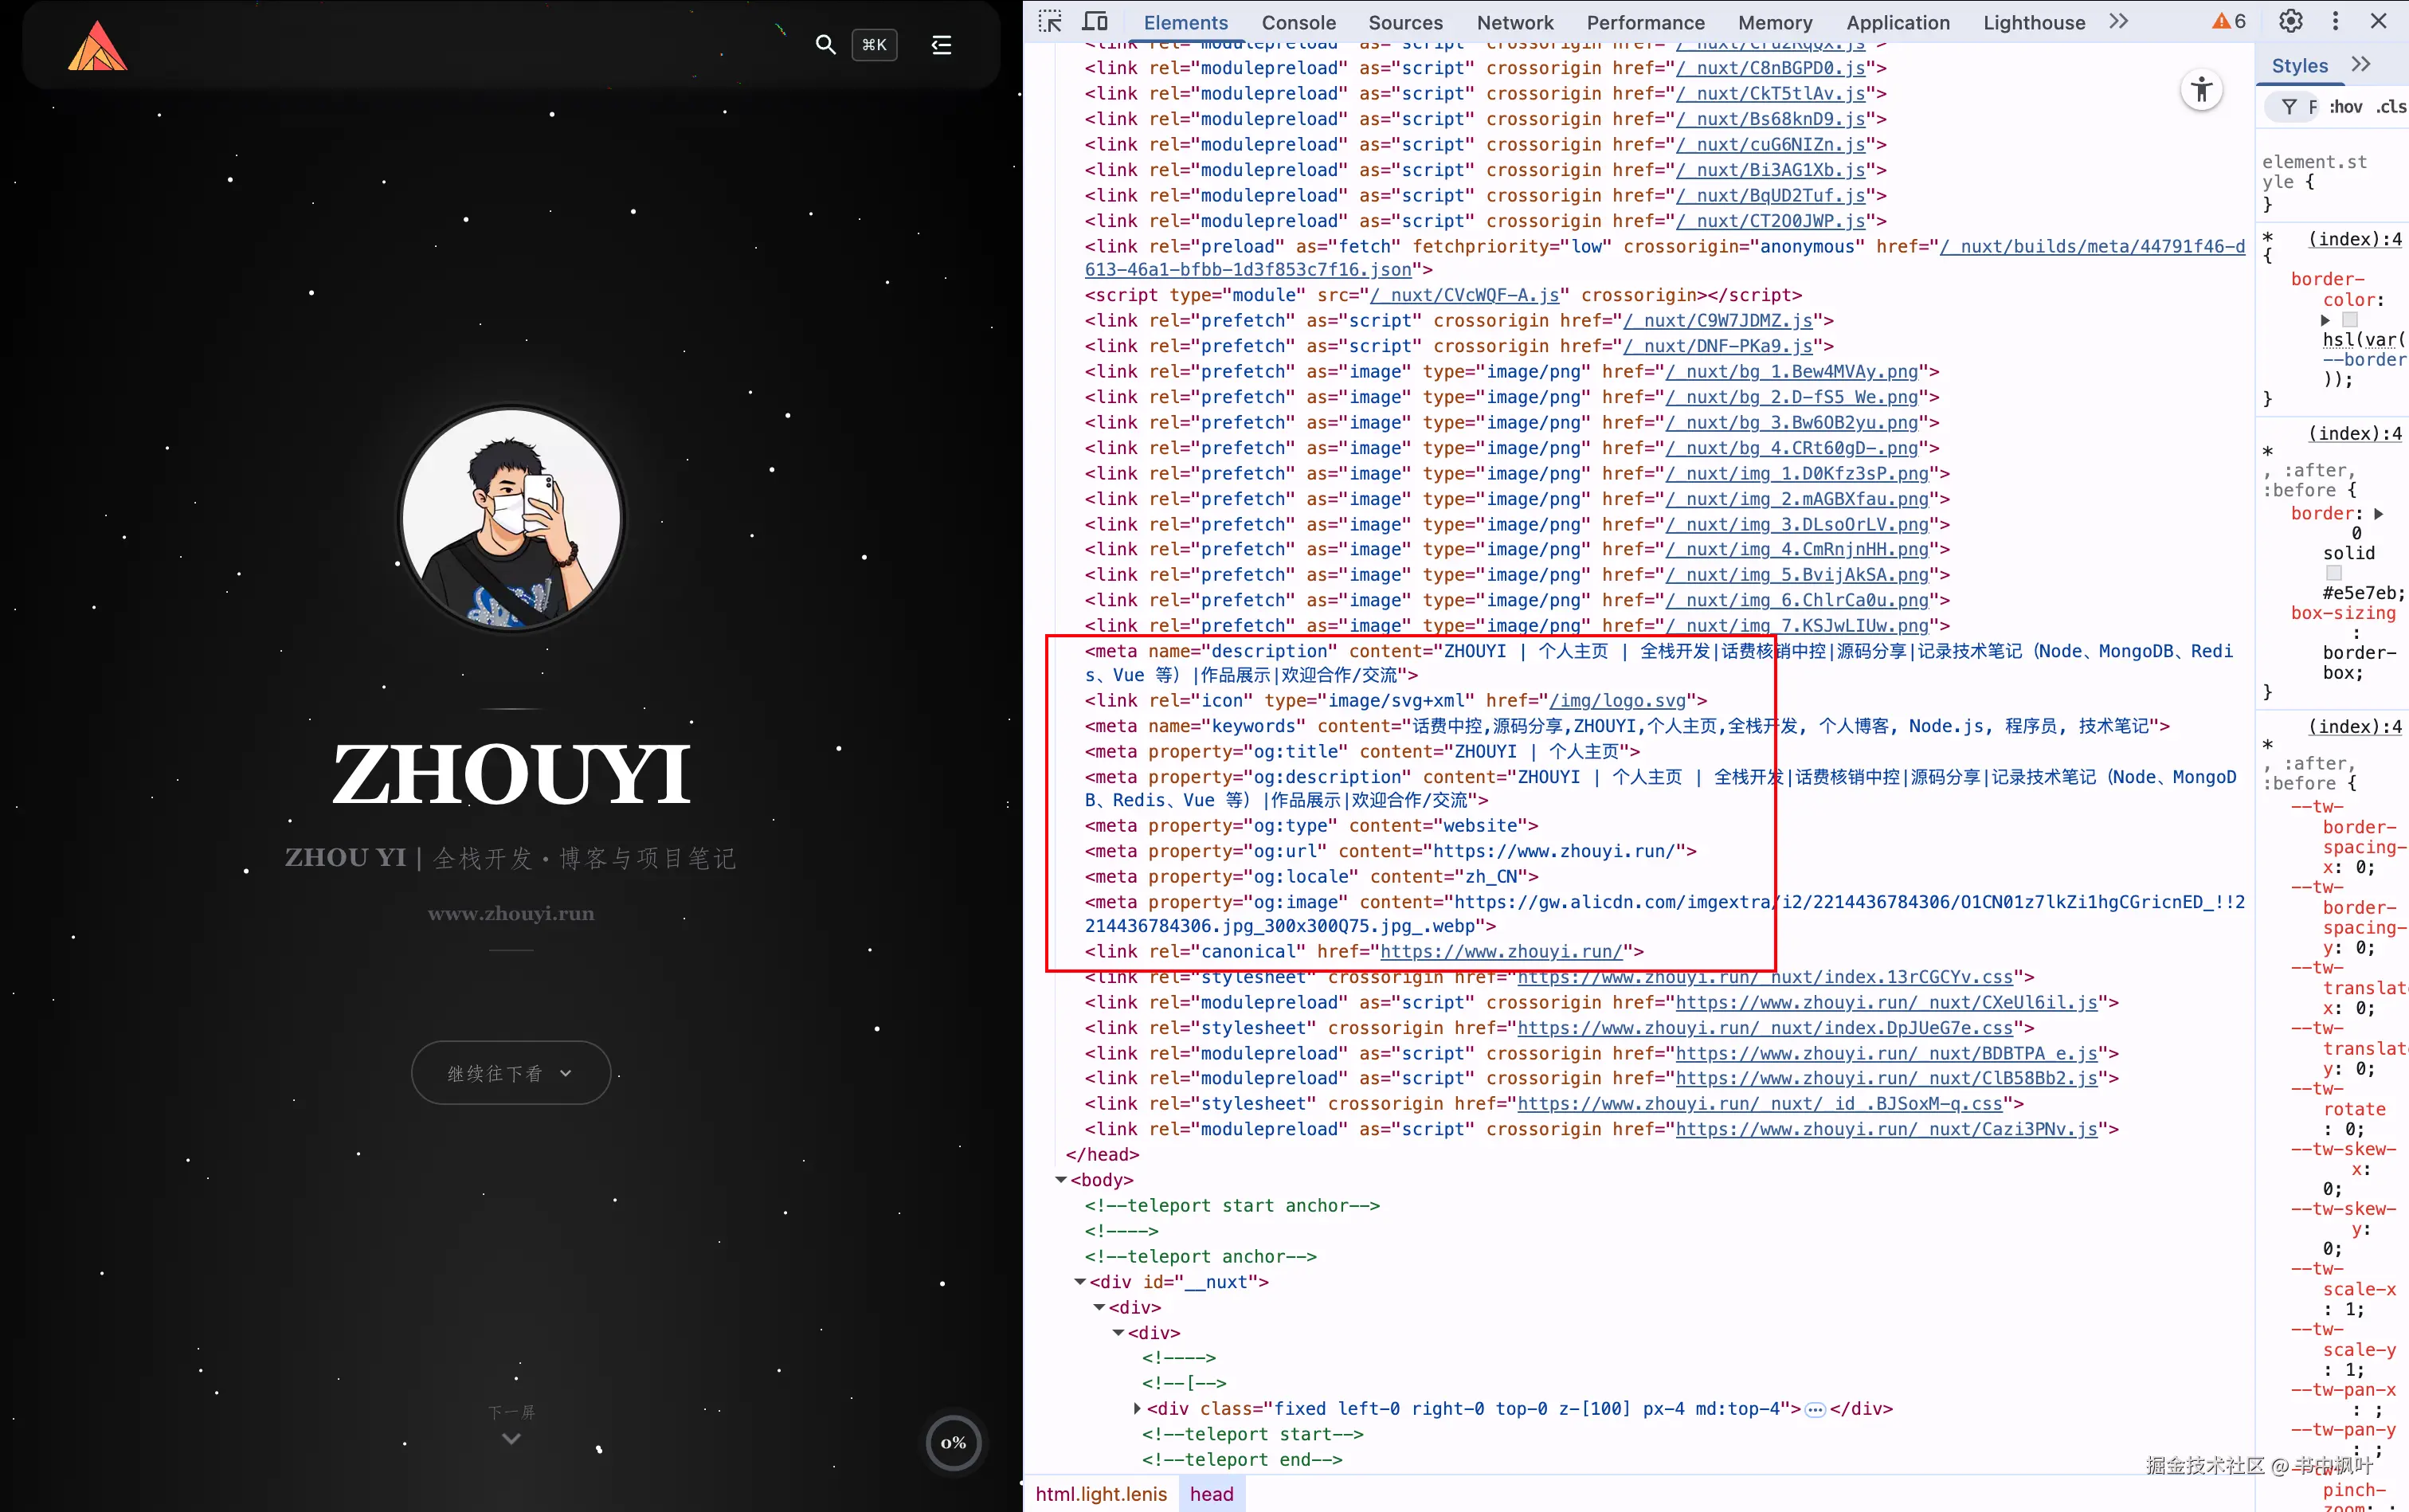The width and height of the screenshot is (2409, 1512).
Task: Open DevTools three-dot customize menu
Action: tap(2336, 21)
